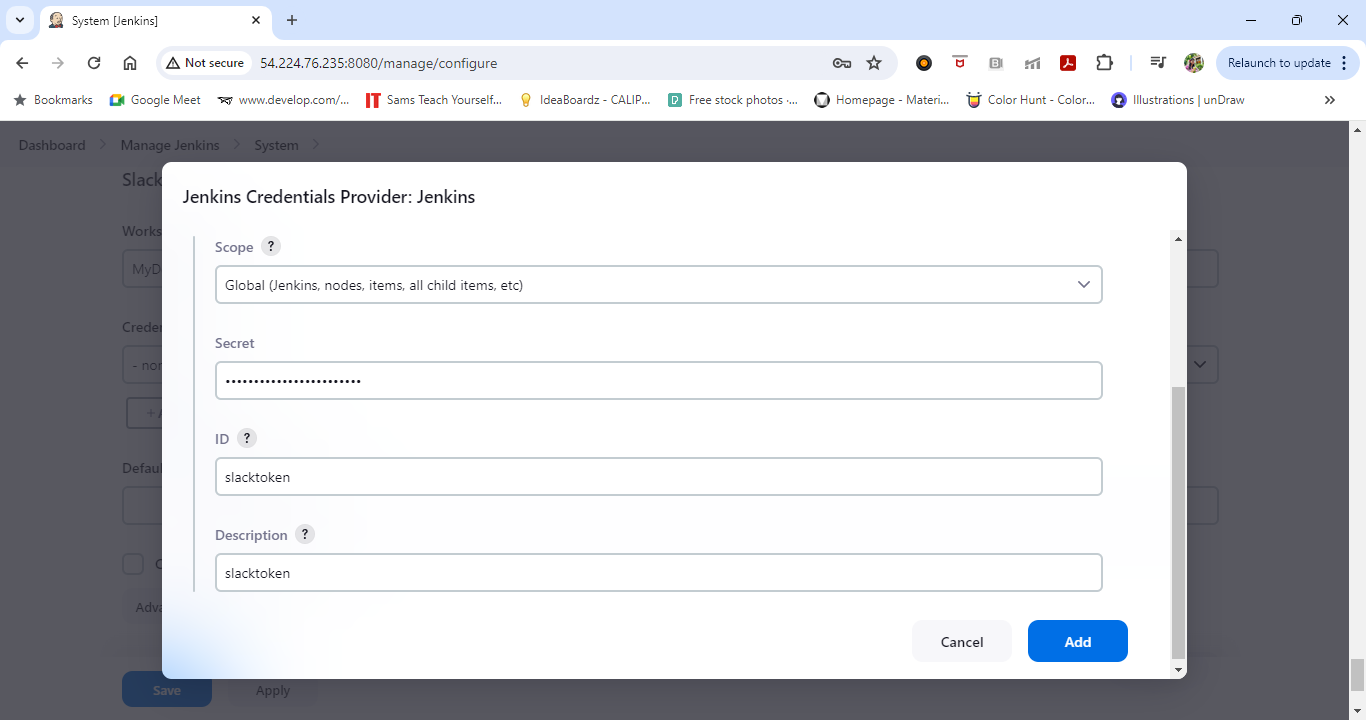
Task: Select the System [Jenkins] browser tab
Action: tap(156, 20)
